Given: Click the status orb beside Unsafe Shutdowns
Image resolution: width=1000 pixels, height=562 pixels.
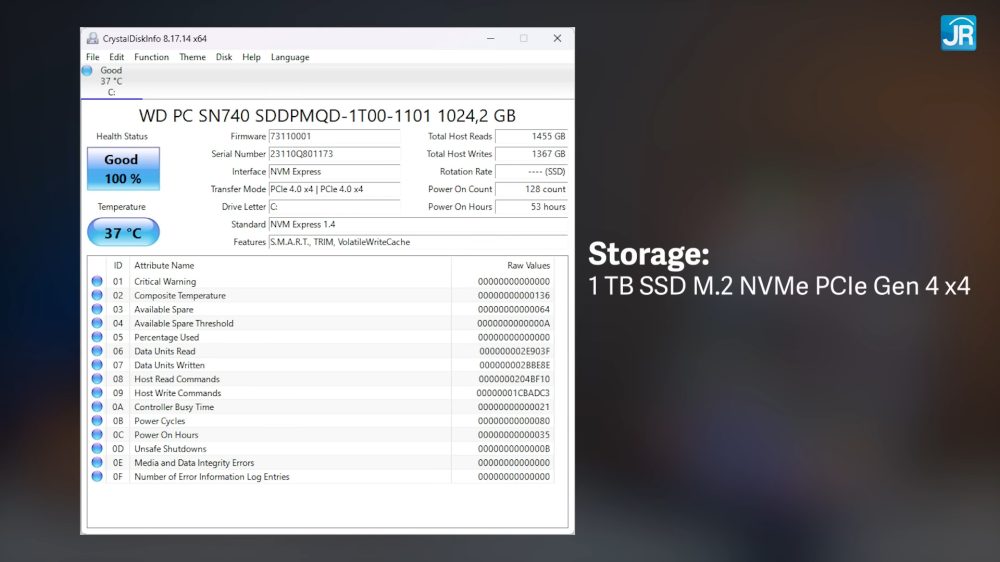Looking at the screenshot, I should point(97,449).
